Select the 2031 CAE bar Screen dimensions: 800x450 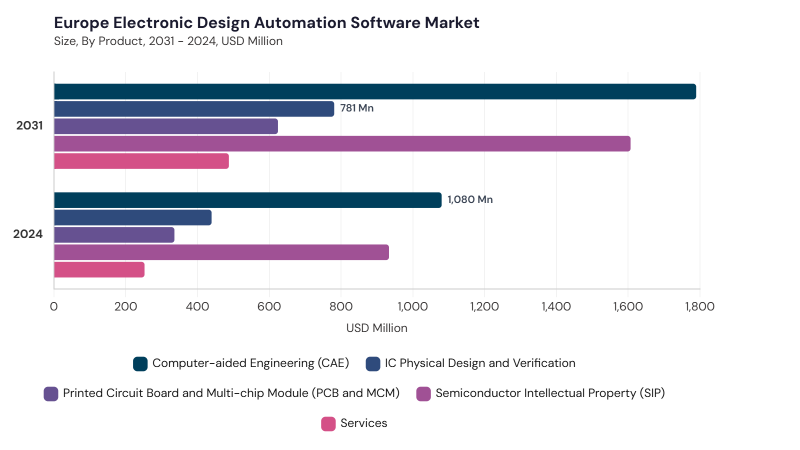(375, 92)
